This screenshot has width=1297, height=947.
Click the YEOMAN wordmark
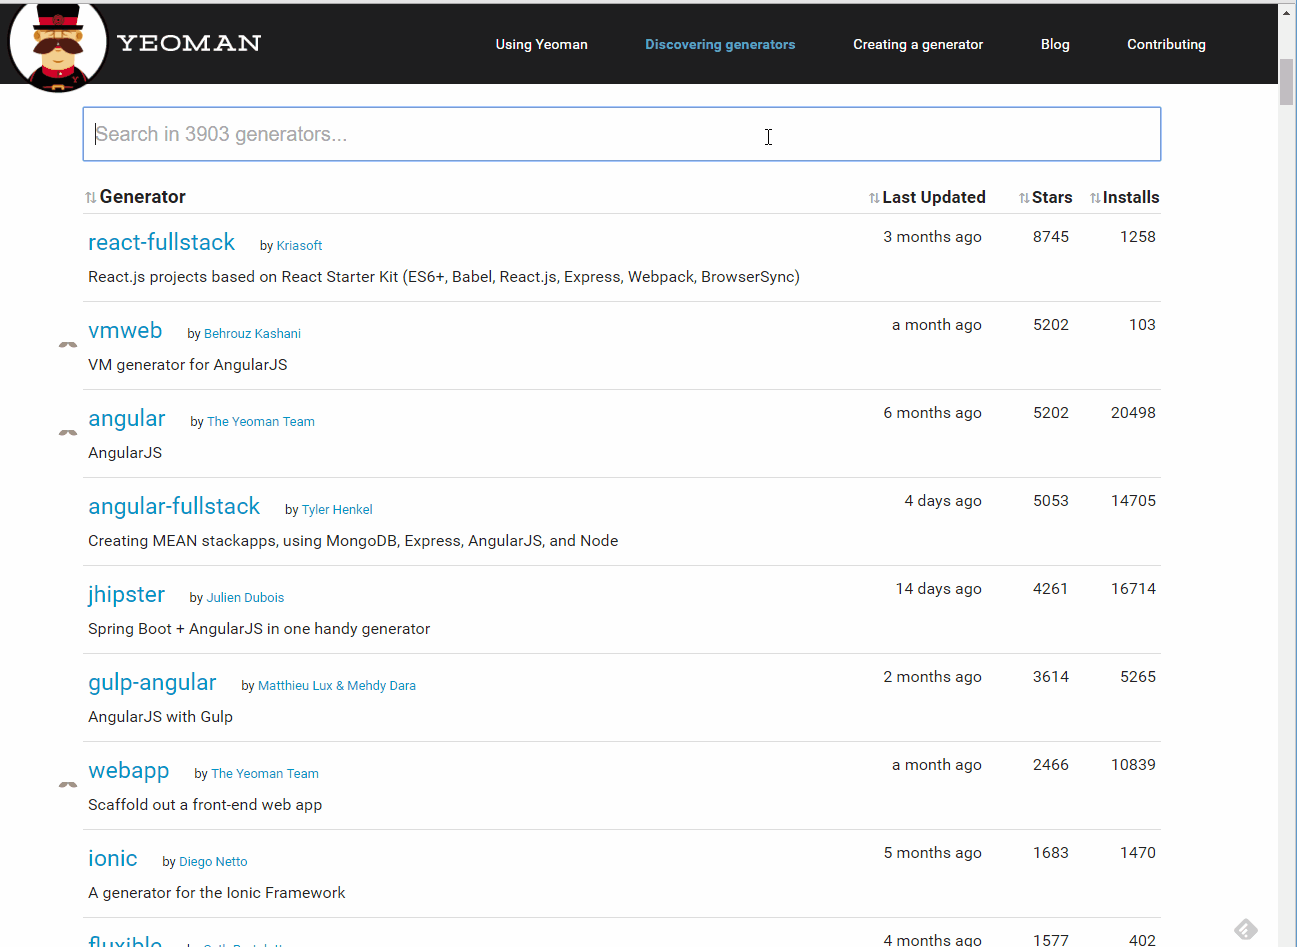[x=189, y=43]
